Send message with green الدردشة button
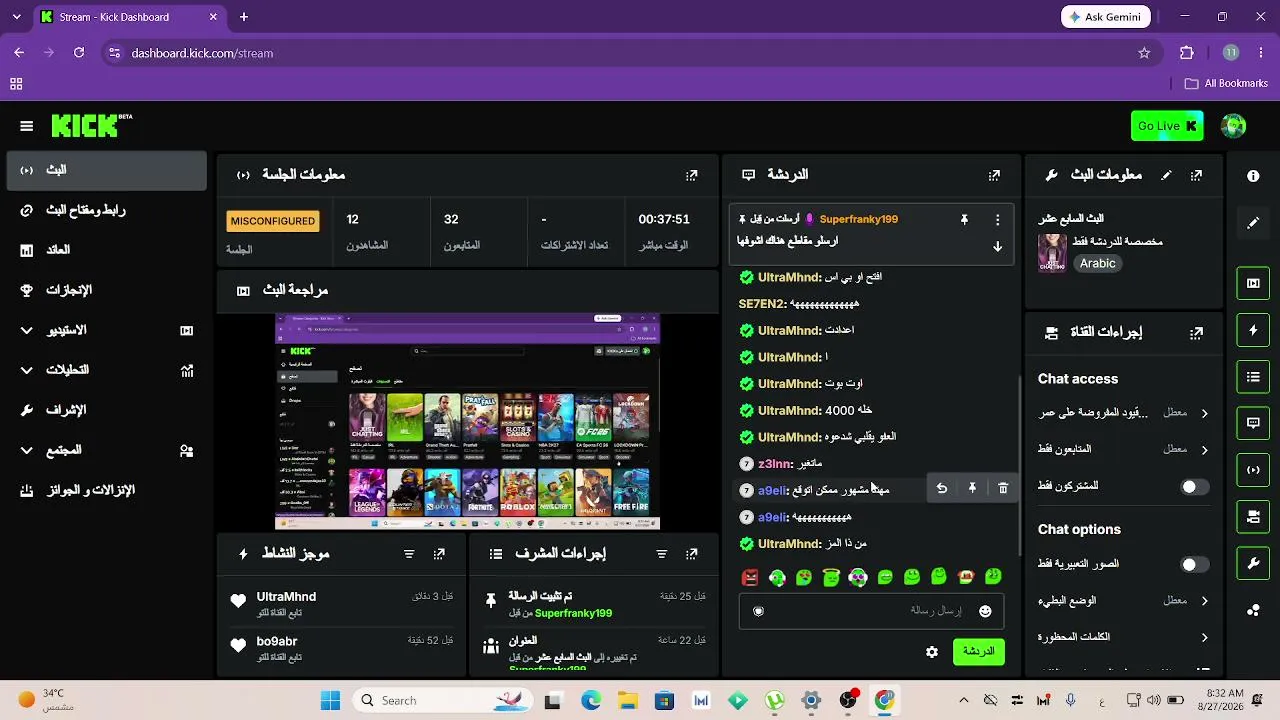Screen dimensions: 1280x720 point(979,651)
